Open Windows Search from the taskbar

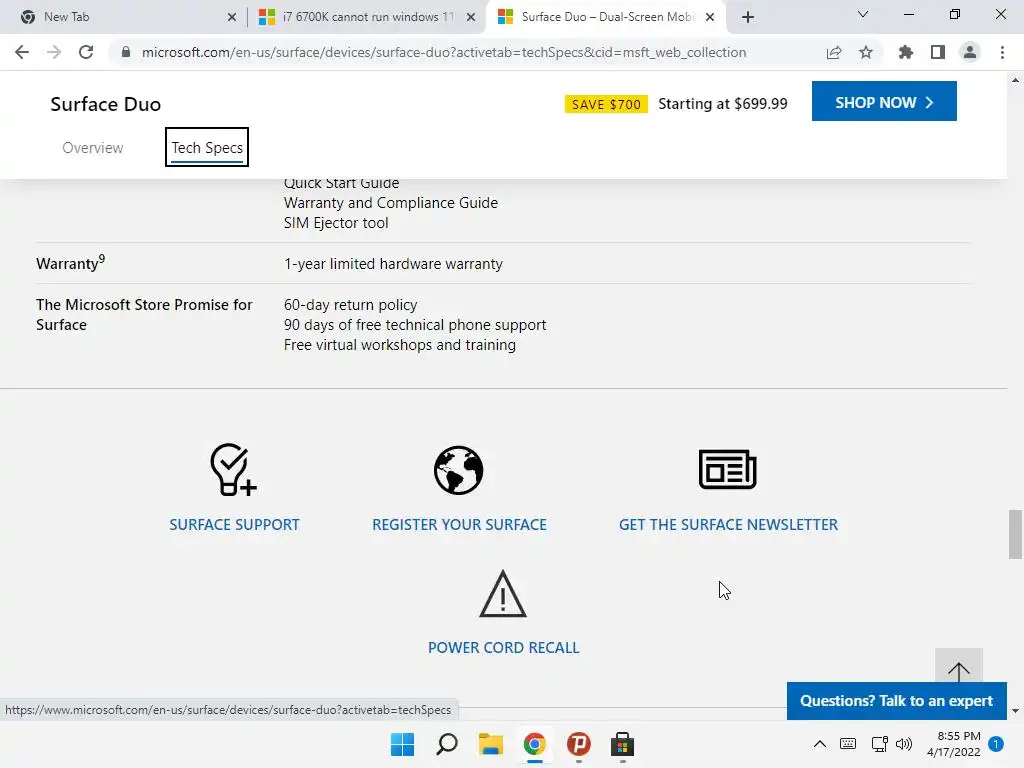tap(447, 744)
